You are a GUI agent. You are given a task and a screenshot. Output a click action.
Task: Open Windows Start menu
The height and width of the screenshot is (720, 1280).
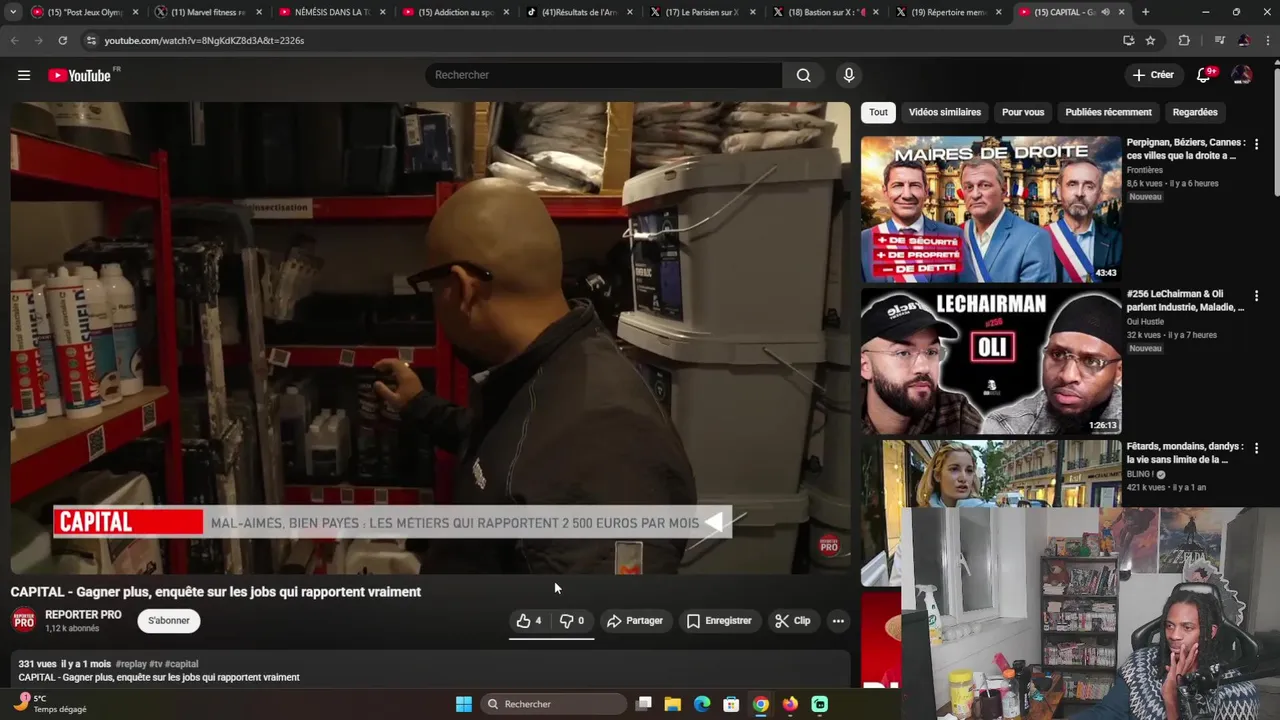pyautogui.click(x=464, y=704)
